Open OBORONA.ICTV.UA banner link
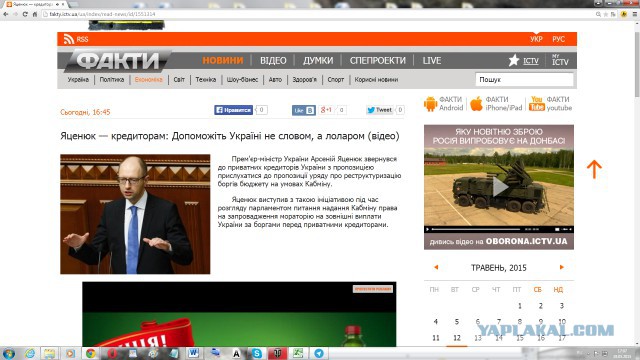Viewport: 640px width, 360px height. [499, 242]
